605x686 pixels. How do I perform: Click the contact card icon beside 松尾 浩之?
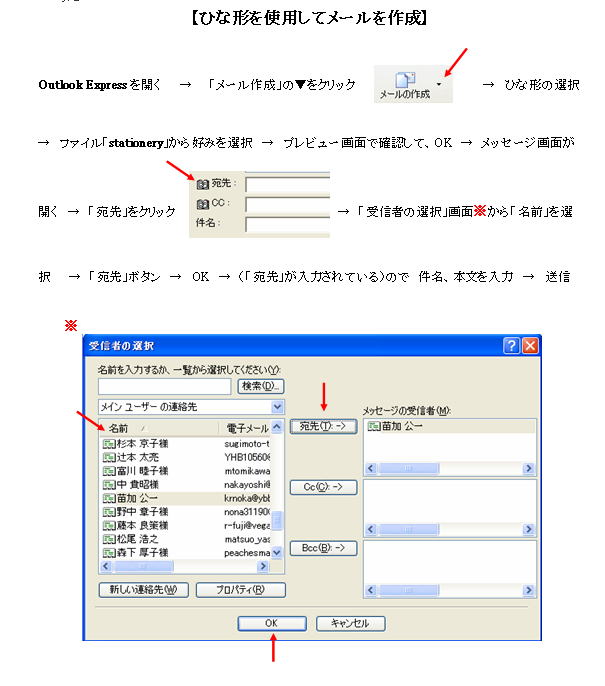tap(109, 539)
